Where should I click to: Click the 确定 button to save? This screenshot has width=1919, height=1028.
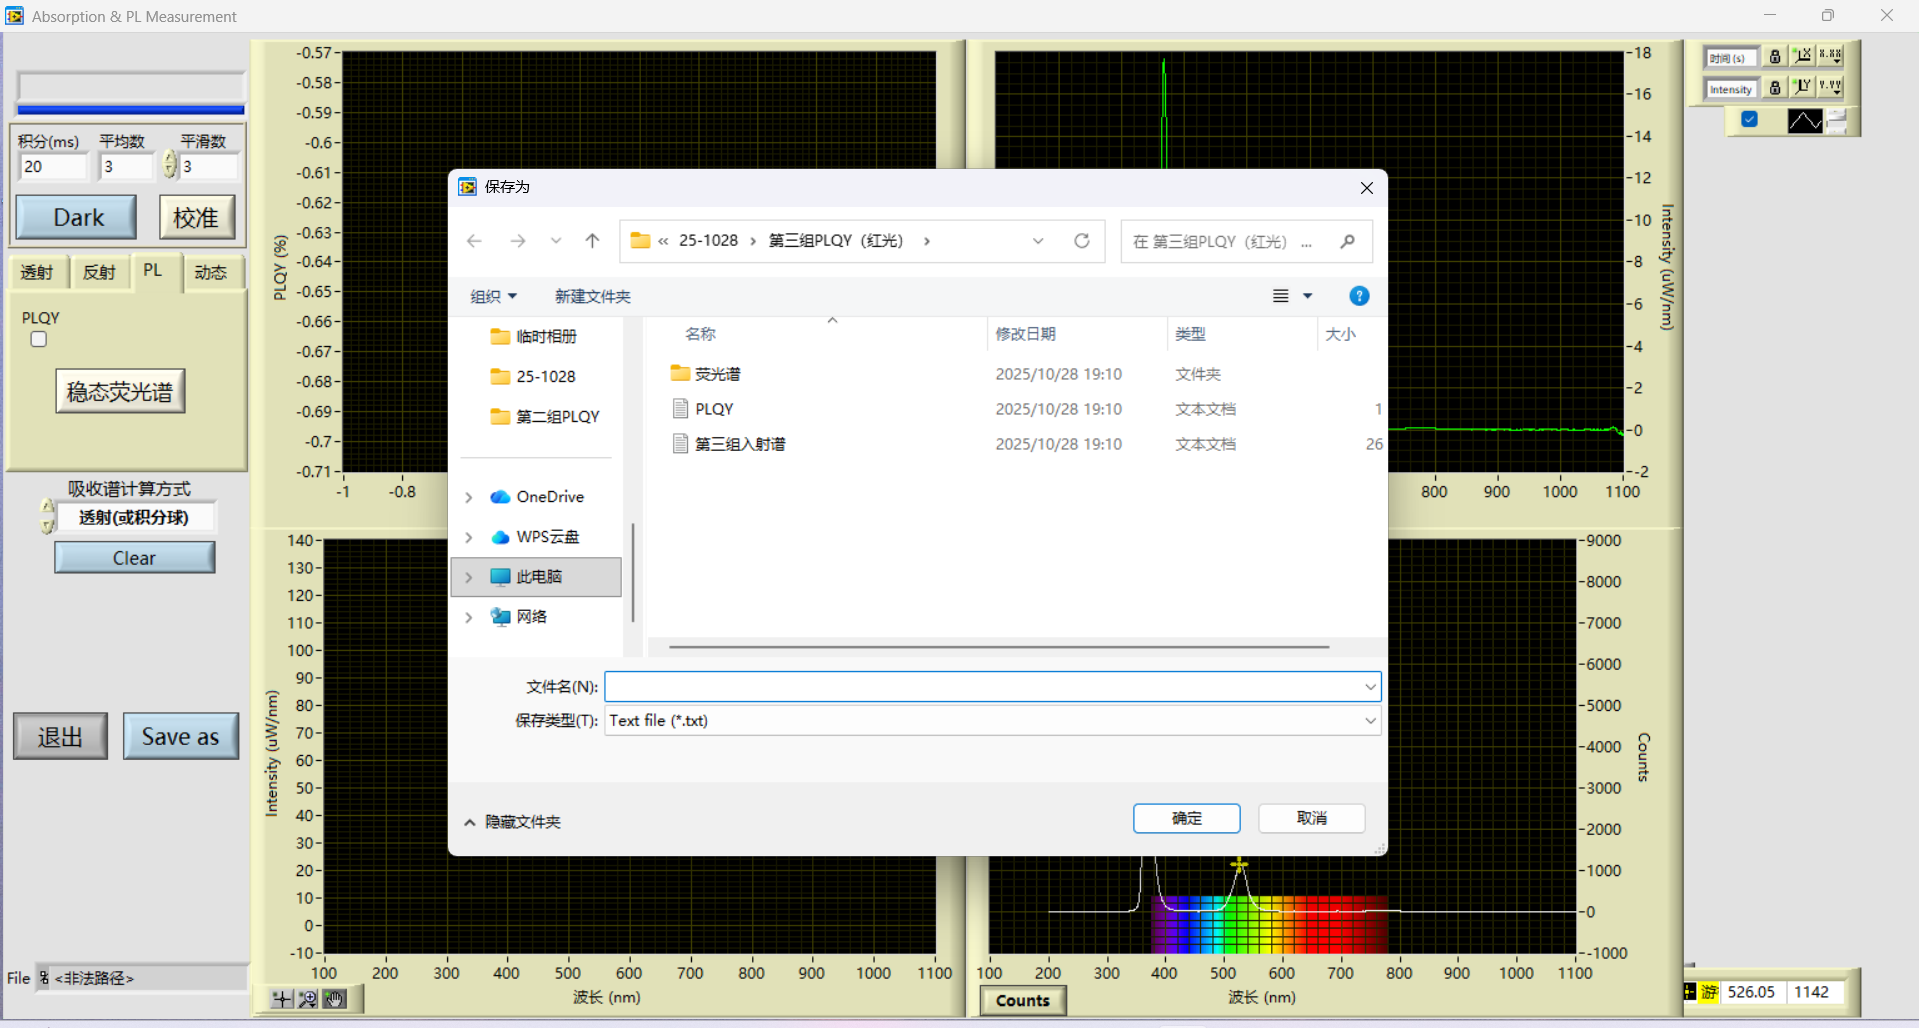[x=1186, y=818]
